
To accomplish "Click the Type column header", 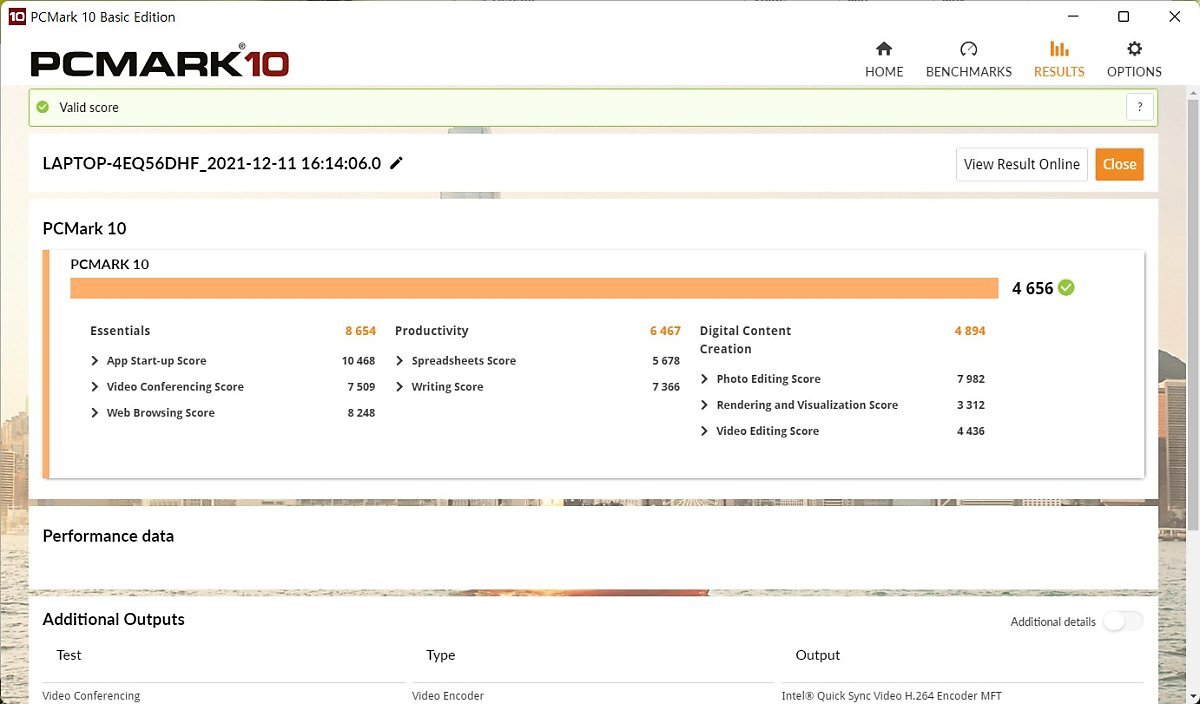I will 440,655.
